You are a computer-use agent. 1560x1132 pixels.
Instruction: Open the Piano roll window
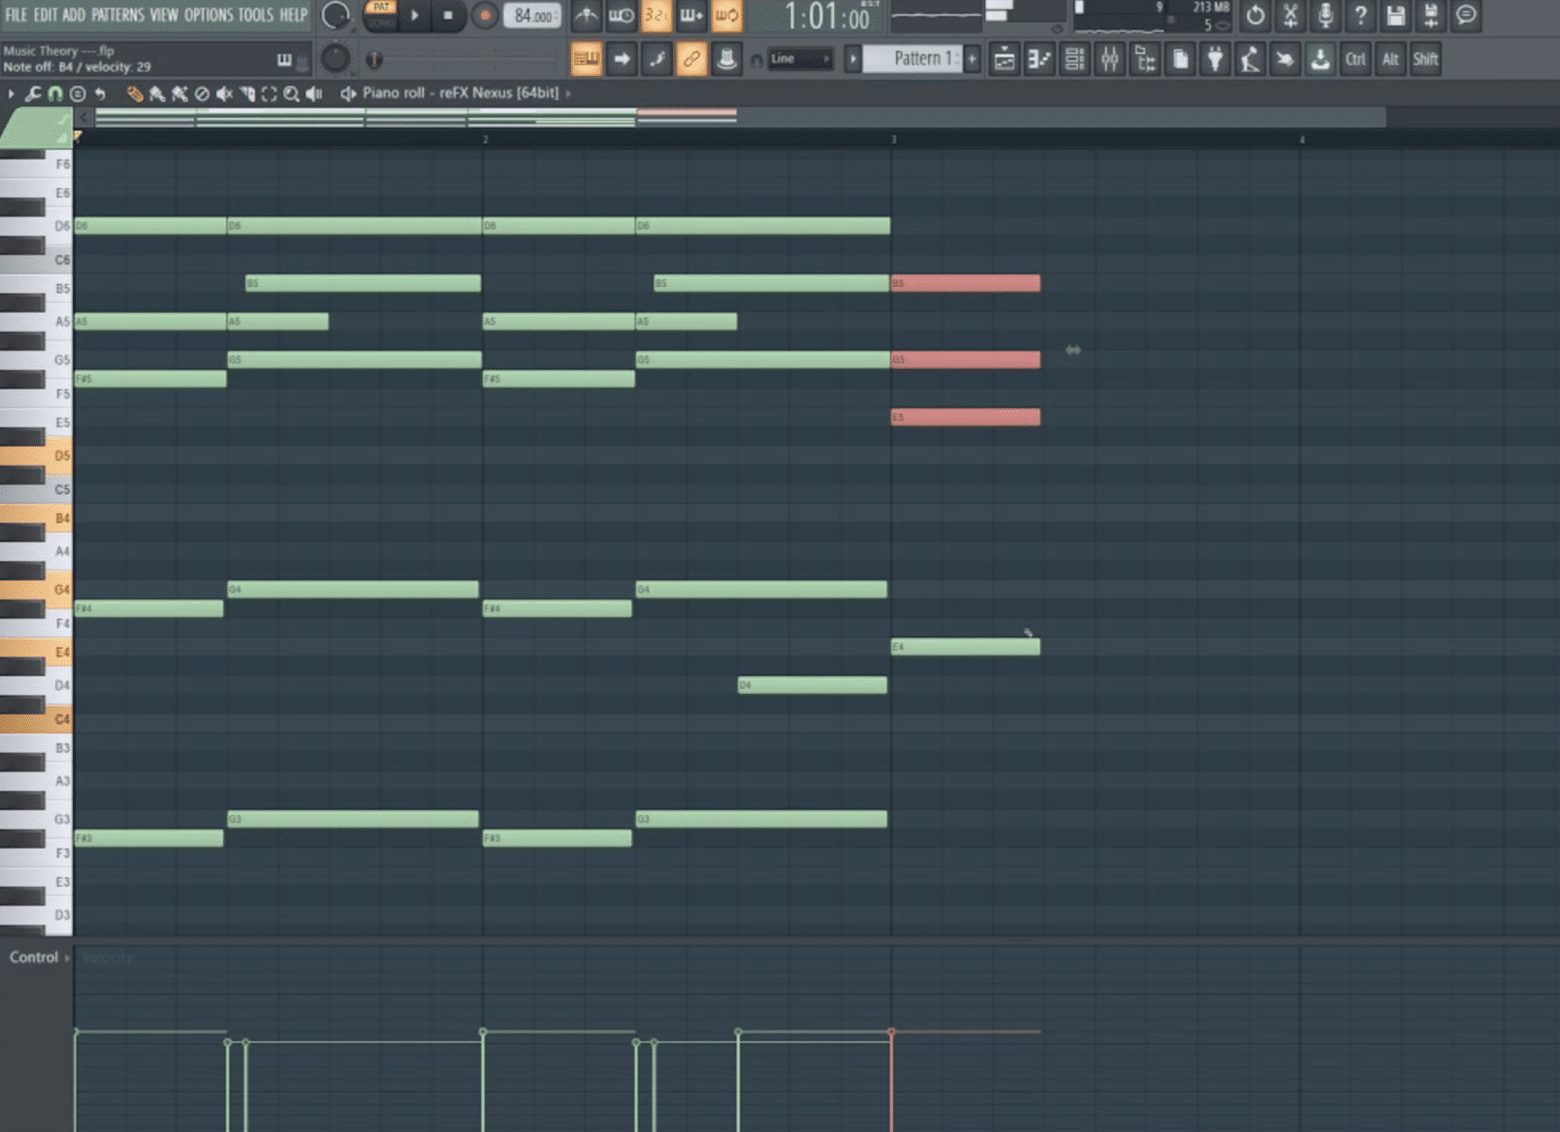click(x=1039, y=59)
